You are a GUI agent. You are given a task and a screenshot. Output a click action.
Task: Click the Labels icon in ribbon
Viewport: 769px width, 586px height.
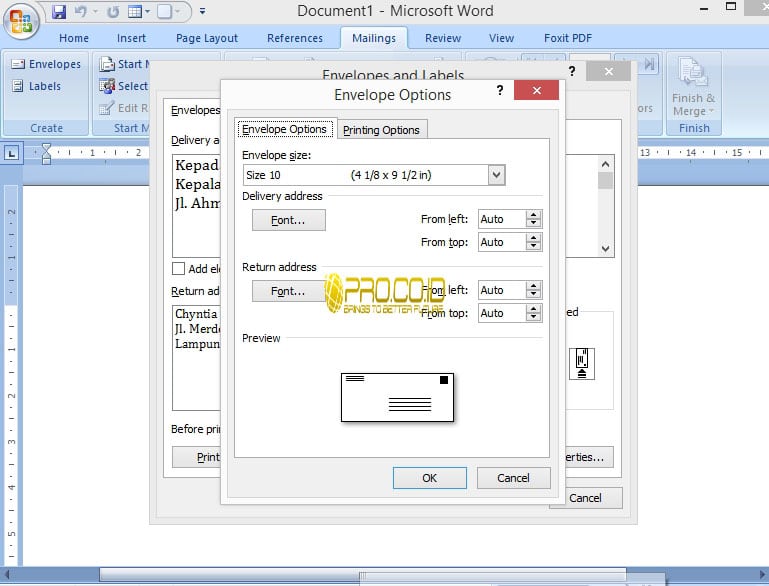(18, 86)
